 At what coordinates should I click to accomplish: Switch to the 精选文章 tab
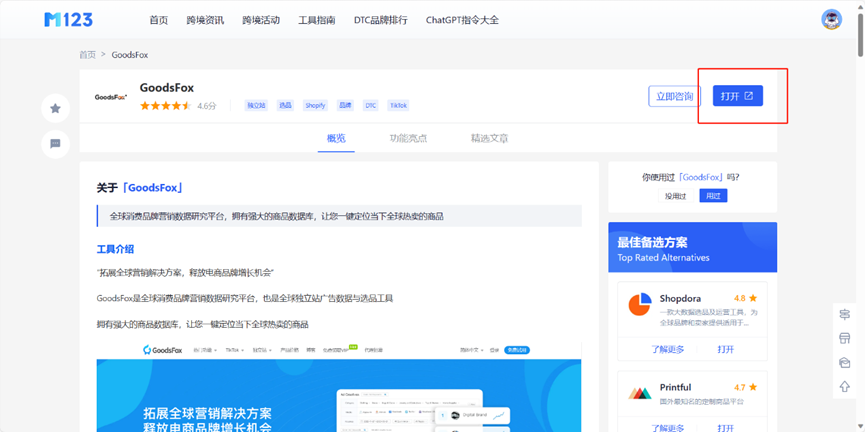[489, 138]
